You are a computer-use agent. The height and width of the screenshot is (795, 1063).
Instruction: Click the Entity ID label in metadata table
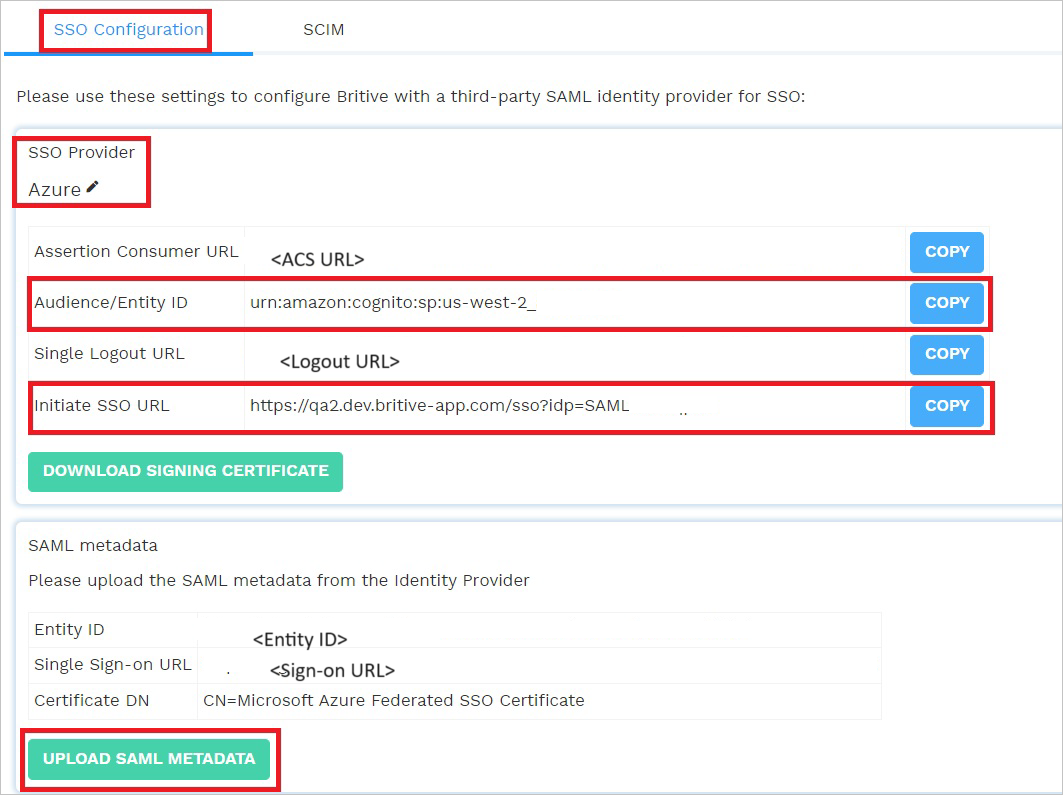tap(69, 630)
